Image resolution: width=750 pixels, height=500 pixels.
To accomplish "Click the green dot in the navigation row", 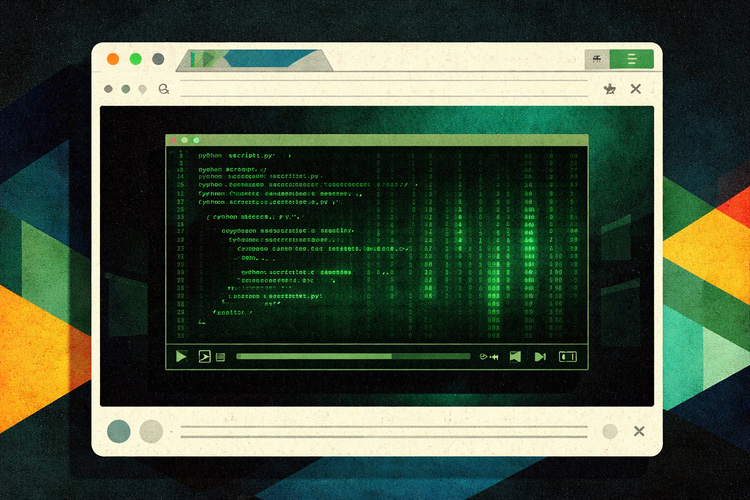I will pyautogui.click(x=126, y=89).
